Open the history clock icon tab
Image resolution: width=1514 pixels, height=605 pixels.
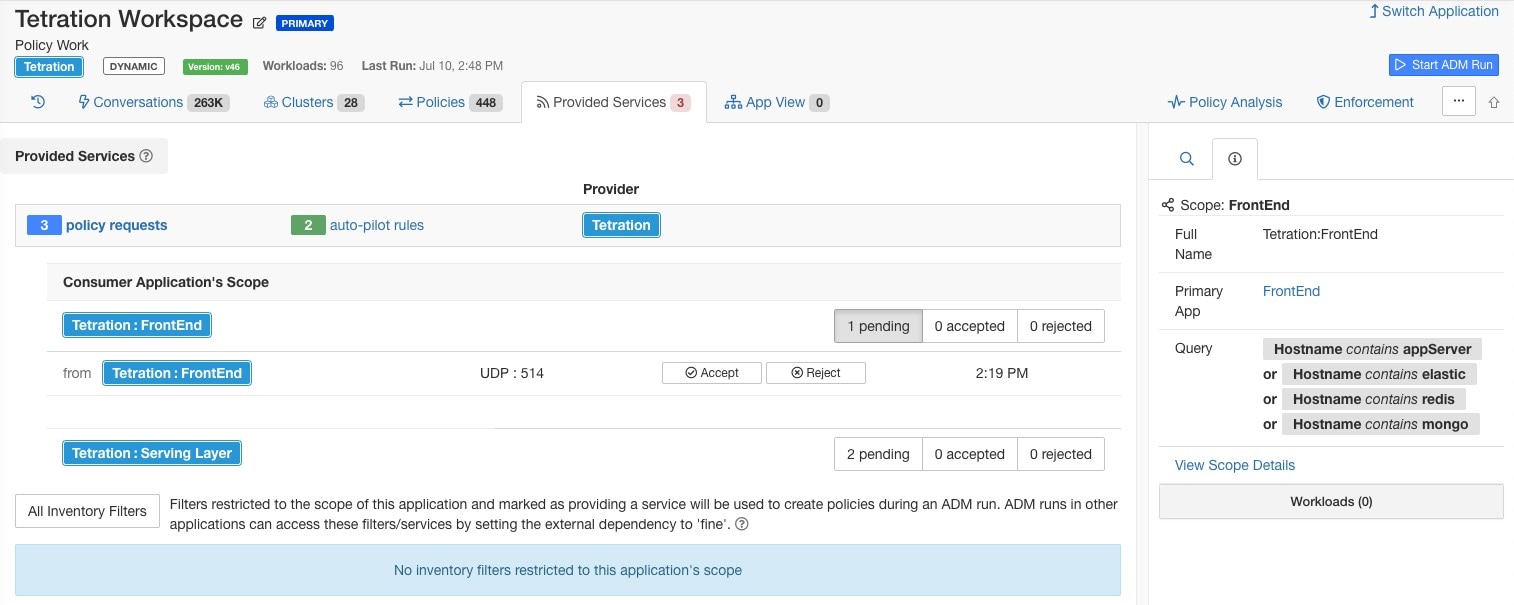(x=38, y=102)
